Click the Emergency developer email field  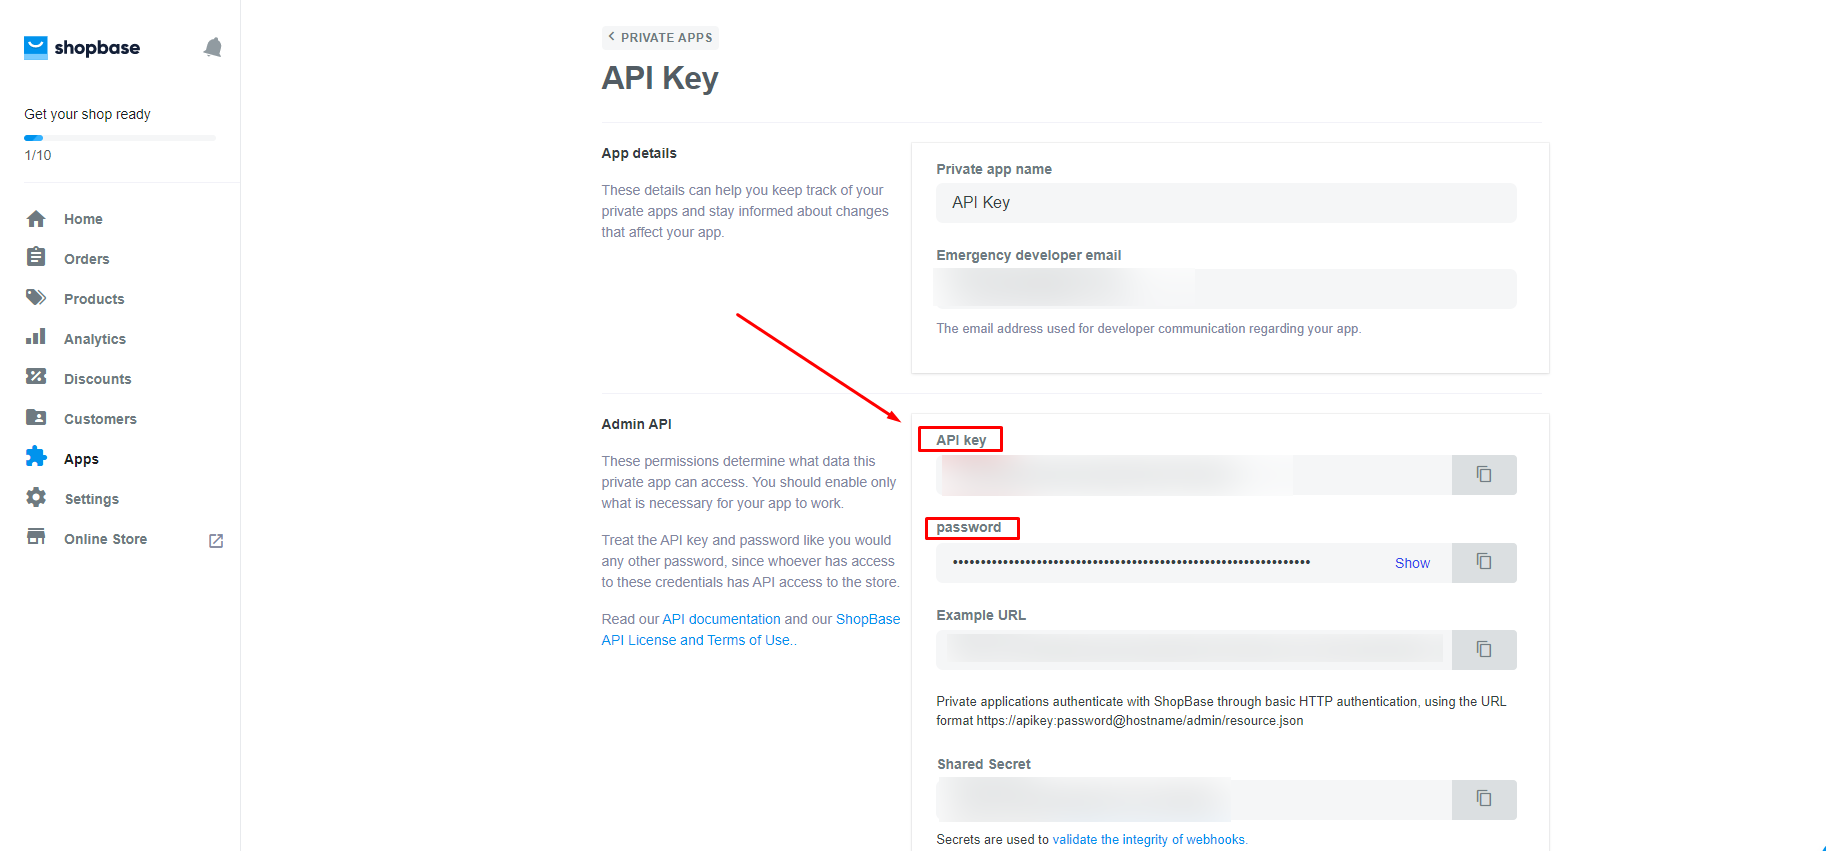click(x=1226, y=289)
